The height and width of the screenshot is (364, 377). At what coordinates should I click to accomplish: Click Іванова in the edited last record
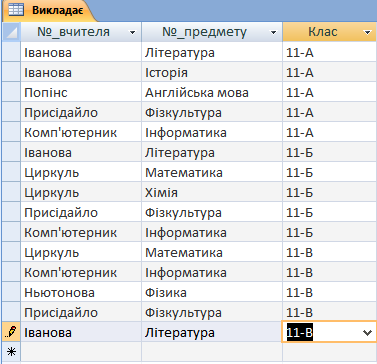[x=81, y=332]
